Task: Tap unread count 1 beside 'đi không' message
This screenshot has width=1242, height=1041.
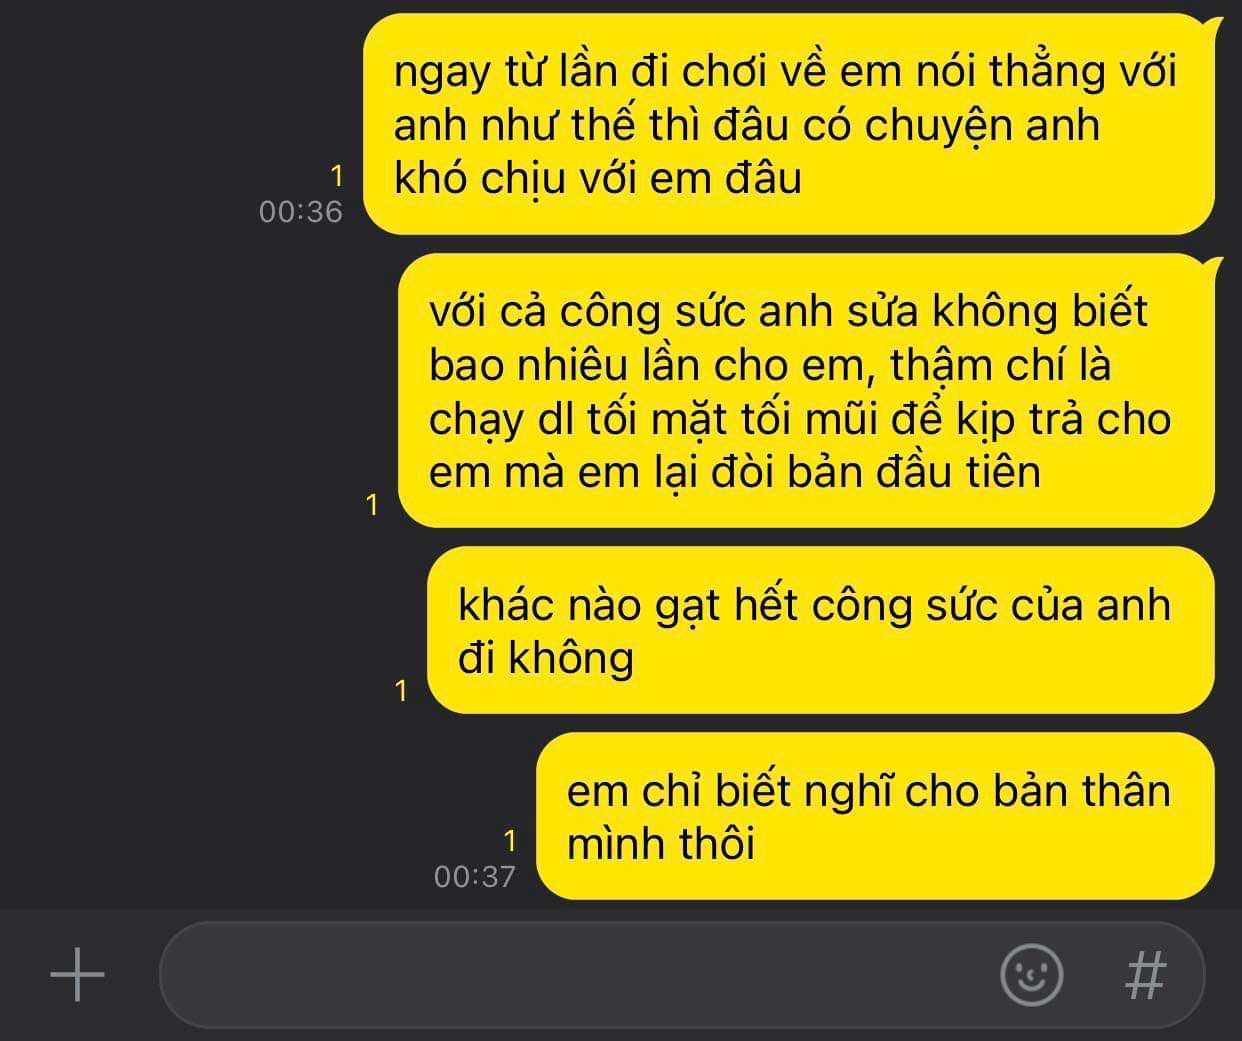Action: pos(402,691)
